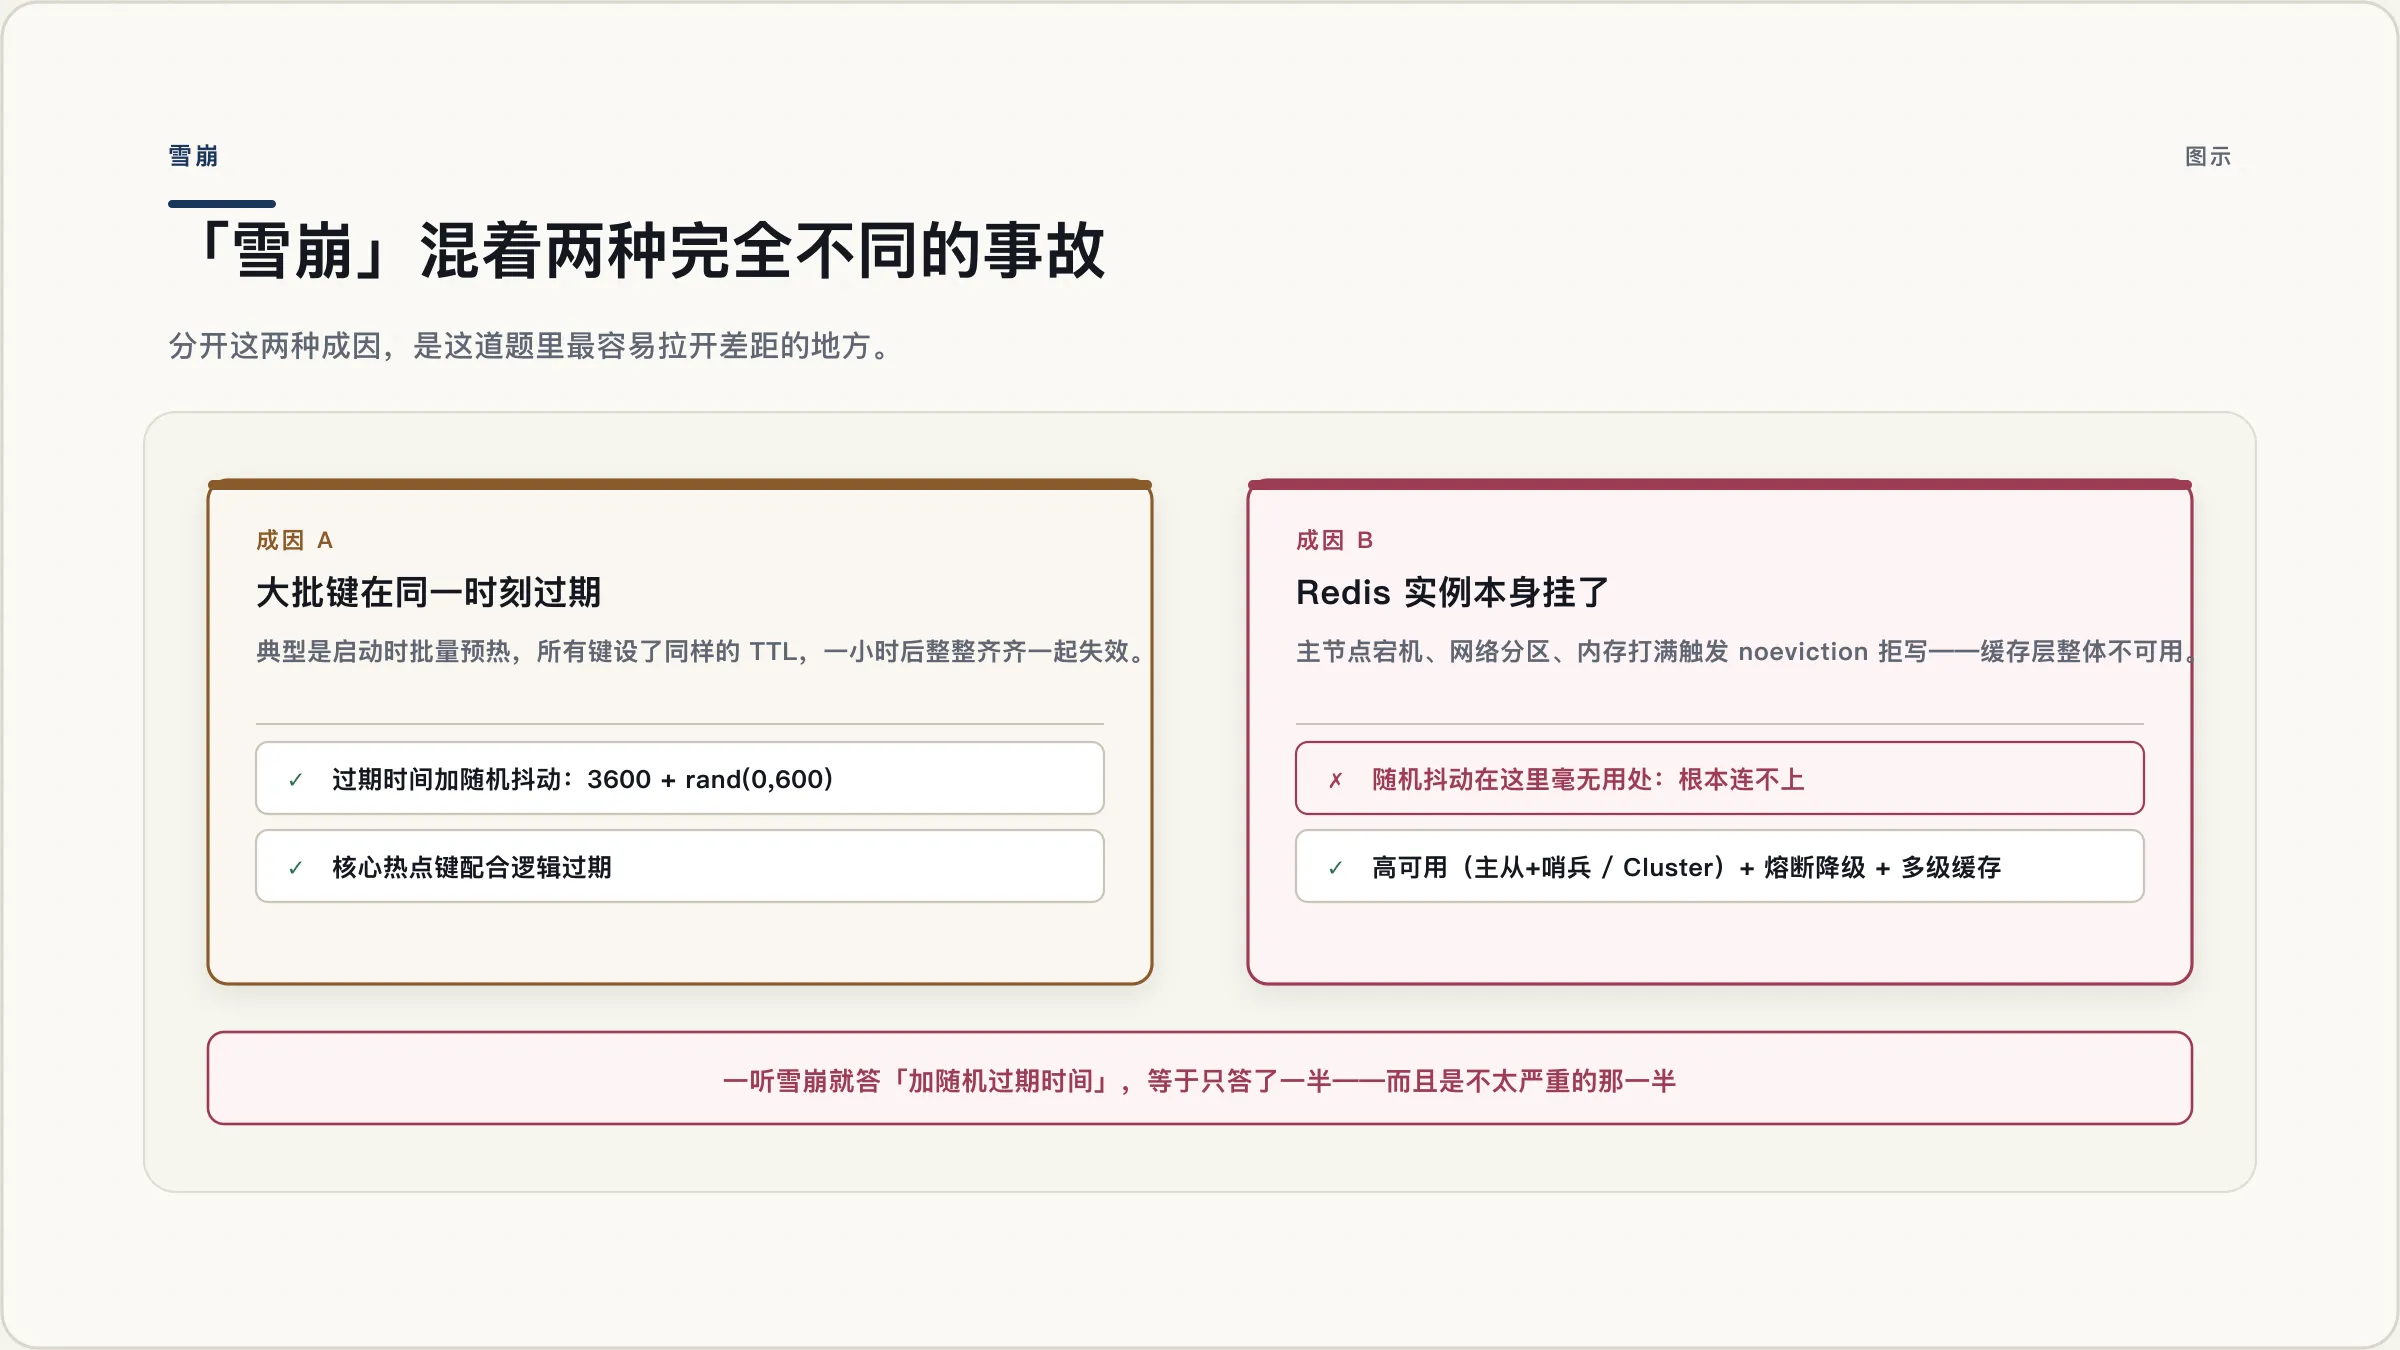
Task: Click the row 高可用（主从+哨兵 / Cluster）+ 熔断降级
Action: (1720, 866)
